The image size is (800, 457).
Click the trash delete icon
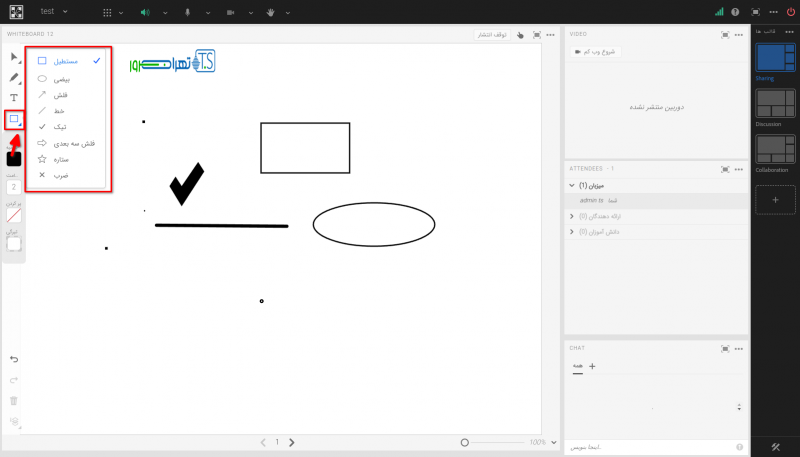(x=14, y=401)
